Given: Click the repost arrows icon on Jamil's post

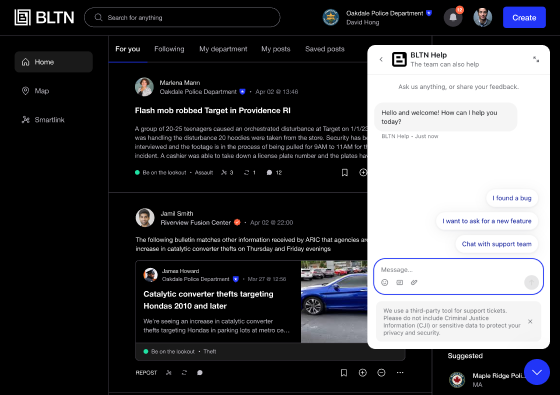Looking at the screenshot, I should click(x=184, y=373).
